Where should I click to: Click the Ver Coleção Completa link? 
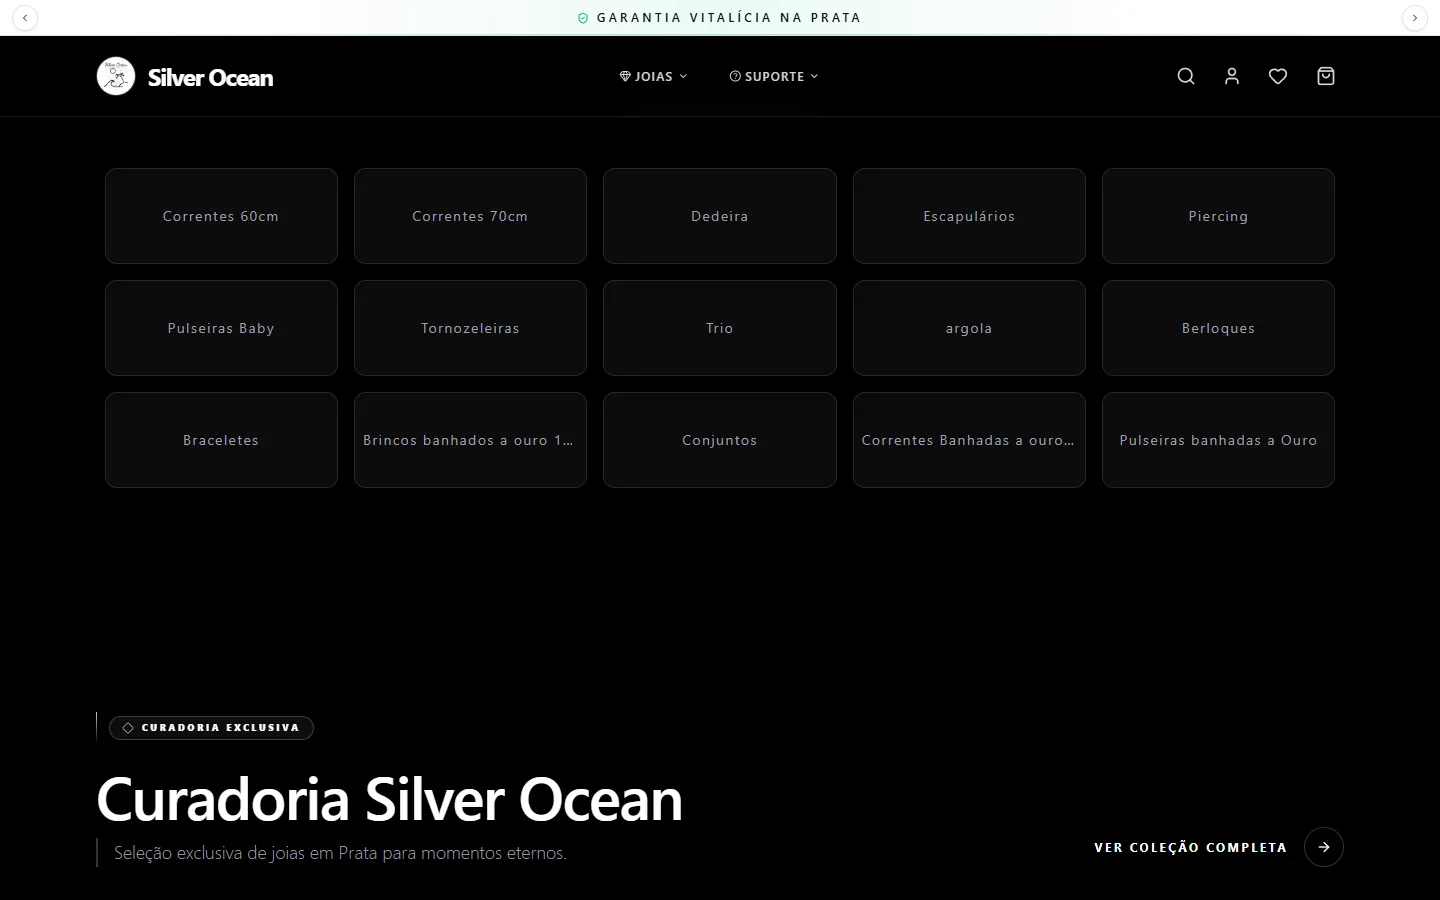[x=1190, y=847]
